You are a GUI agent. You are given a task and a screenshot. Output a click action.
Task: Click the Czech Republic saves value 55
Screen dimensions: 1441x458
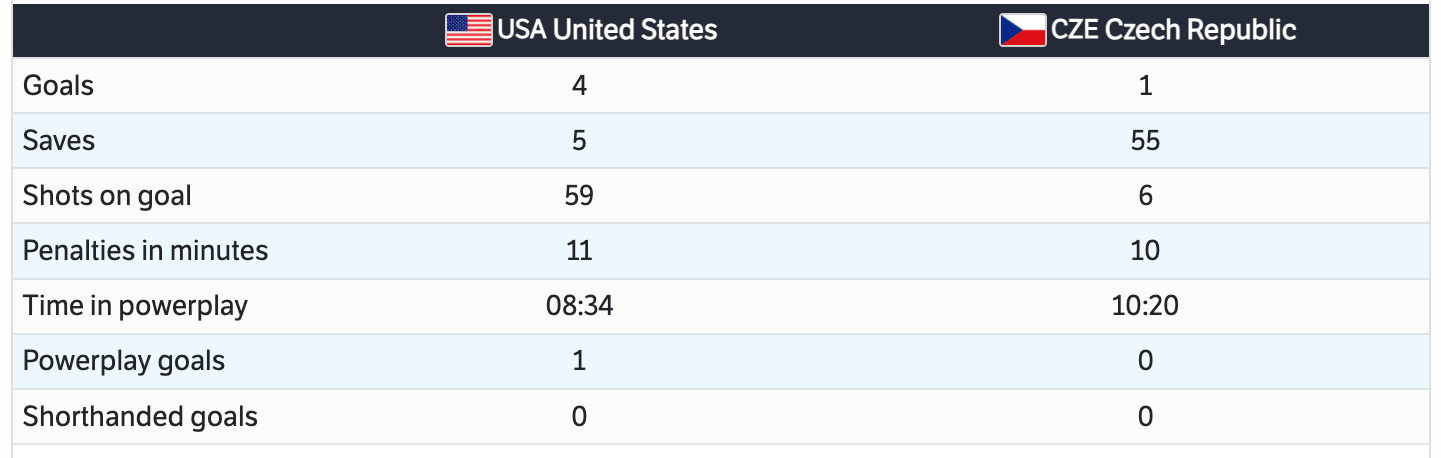1145,141
